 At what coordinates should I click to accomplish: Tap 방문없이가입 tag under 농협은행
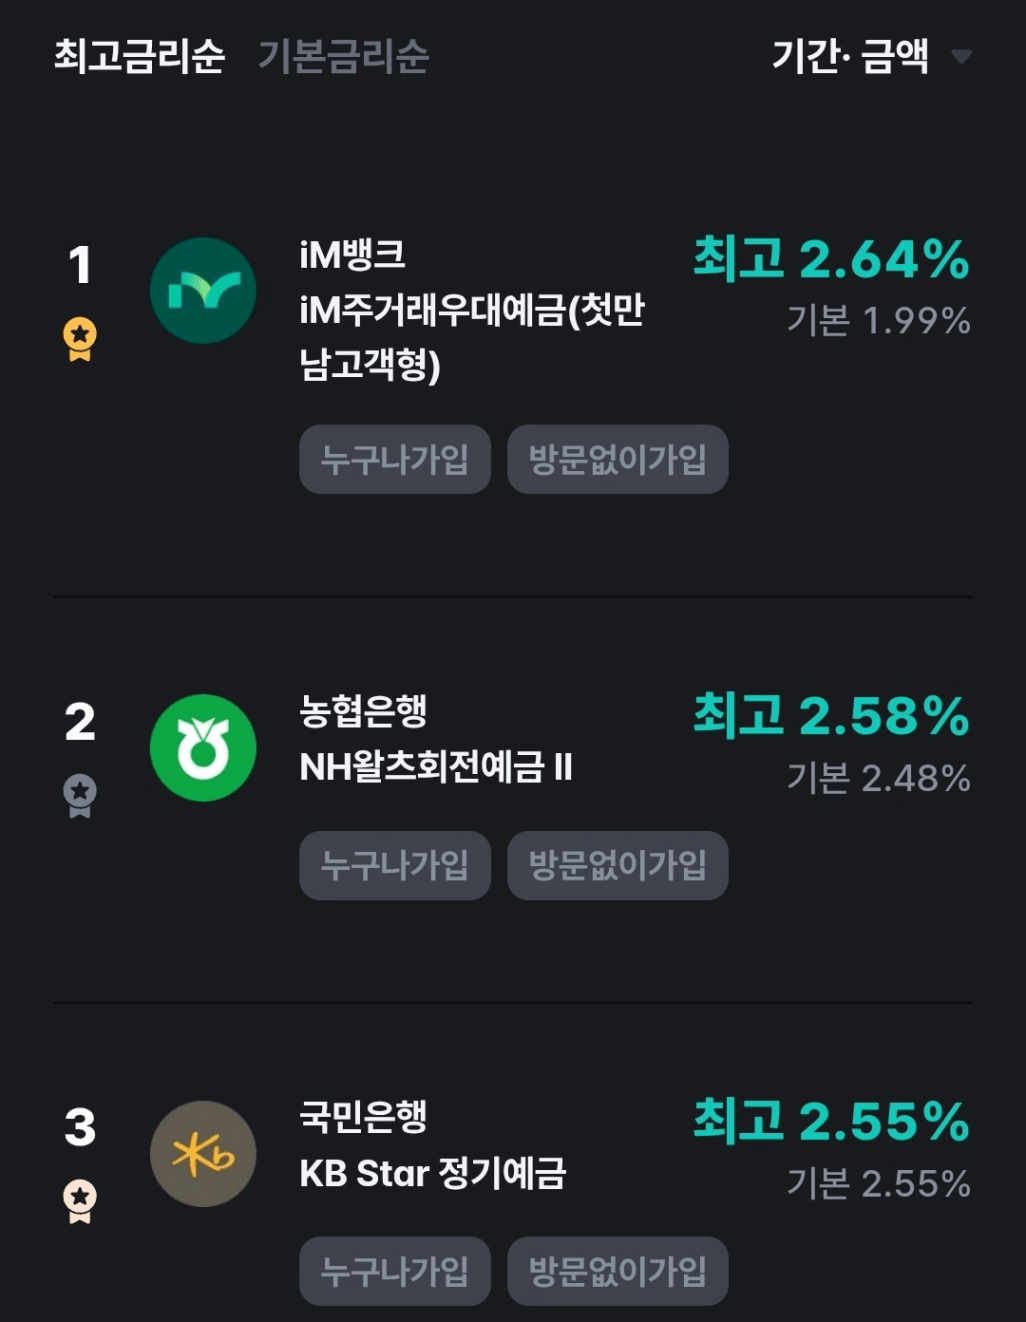[617, 866]
